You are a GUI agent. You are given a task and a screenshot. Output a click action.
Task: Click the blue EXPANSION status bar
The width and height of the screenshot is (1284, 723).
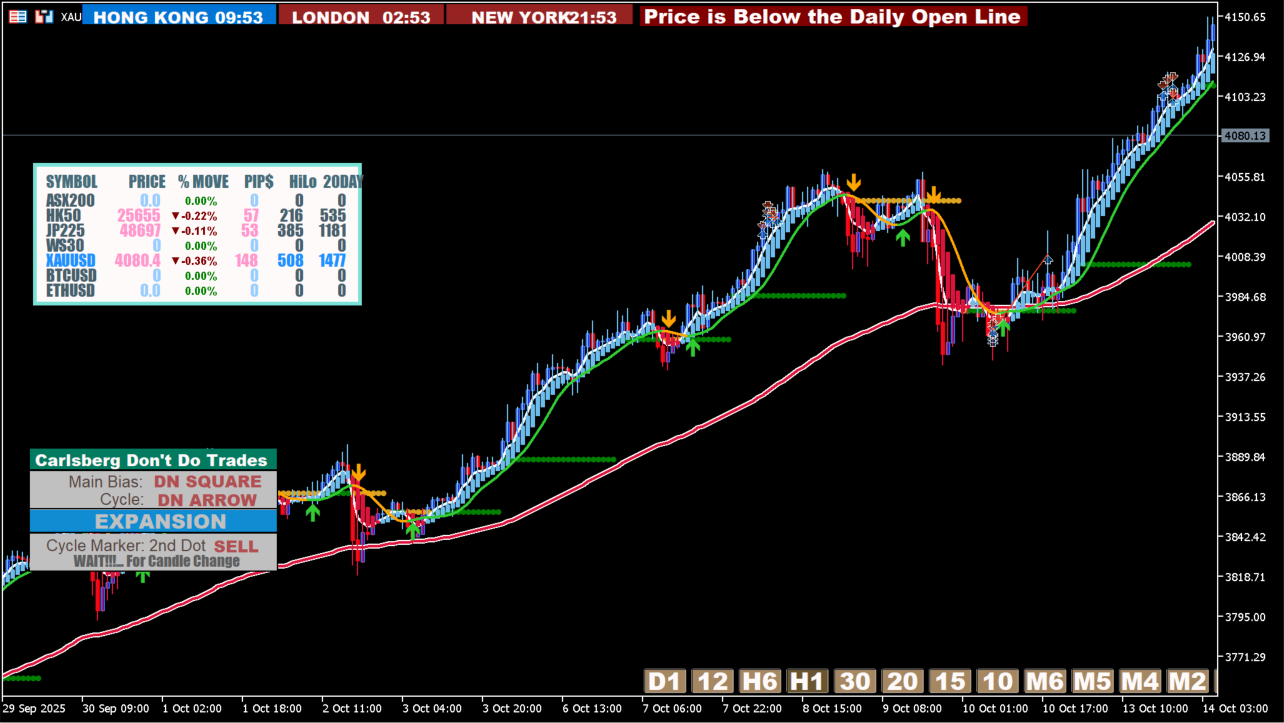(153, 521)
